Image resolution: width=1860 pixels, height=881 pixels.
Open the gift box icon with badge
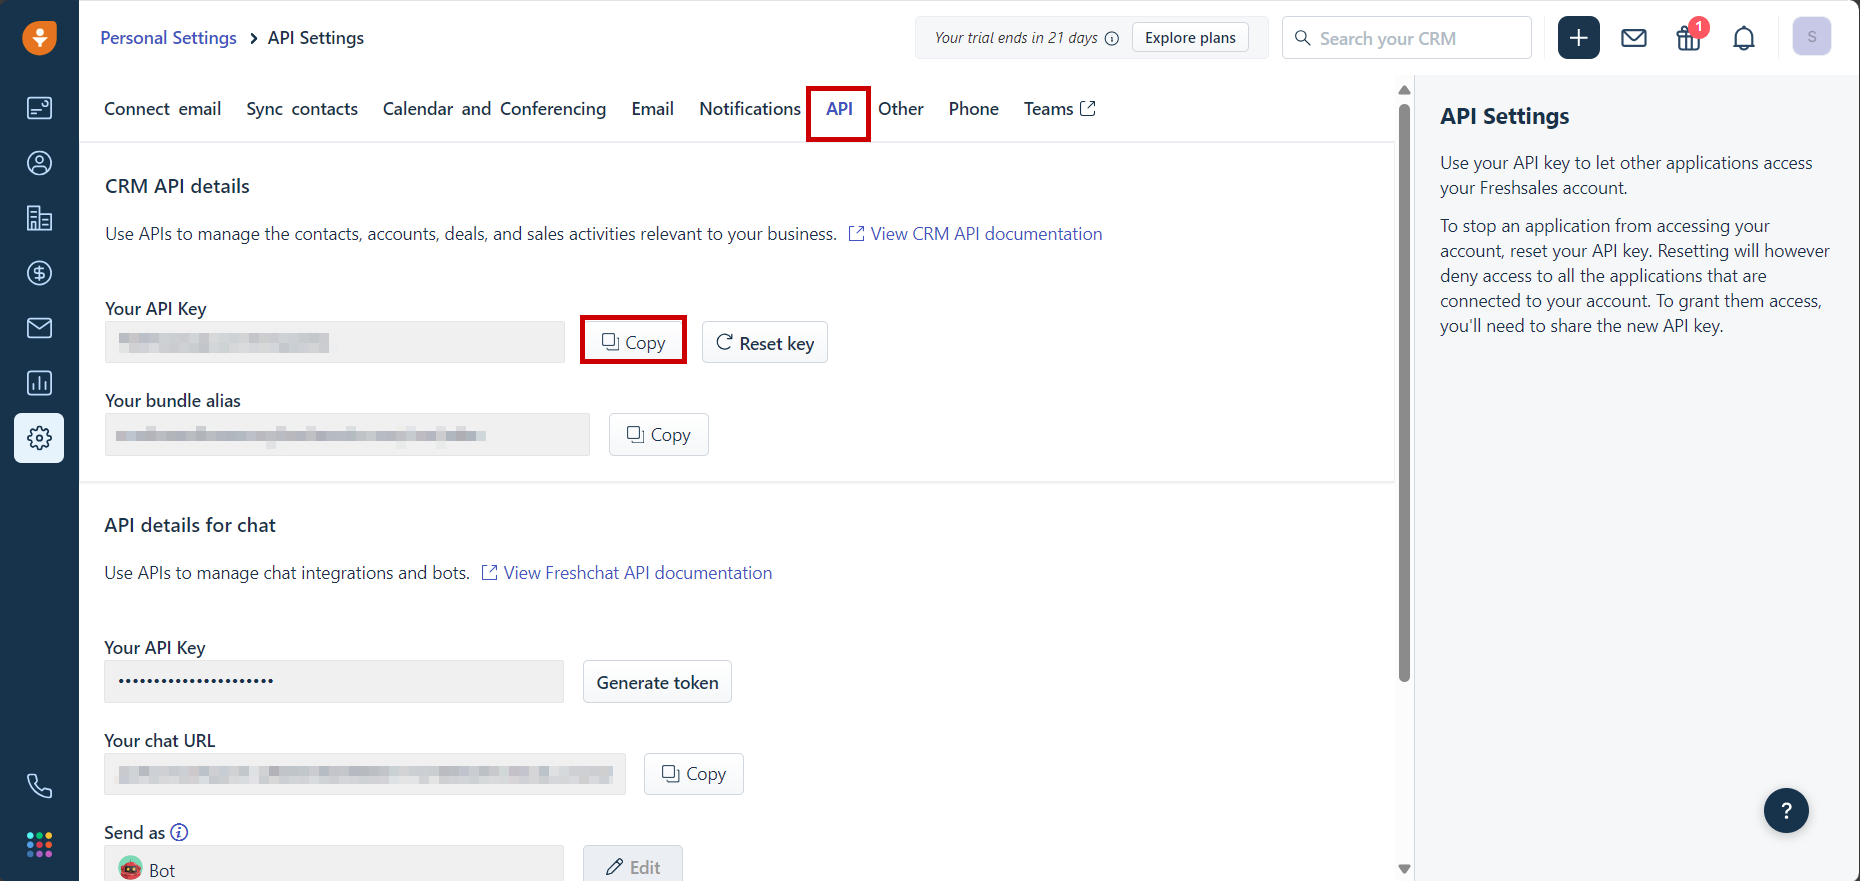(x=1689, y=38)
